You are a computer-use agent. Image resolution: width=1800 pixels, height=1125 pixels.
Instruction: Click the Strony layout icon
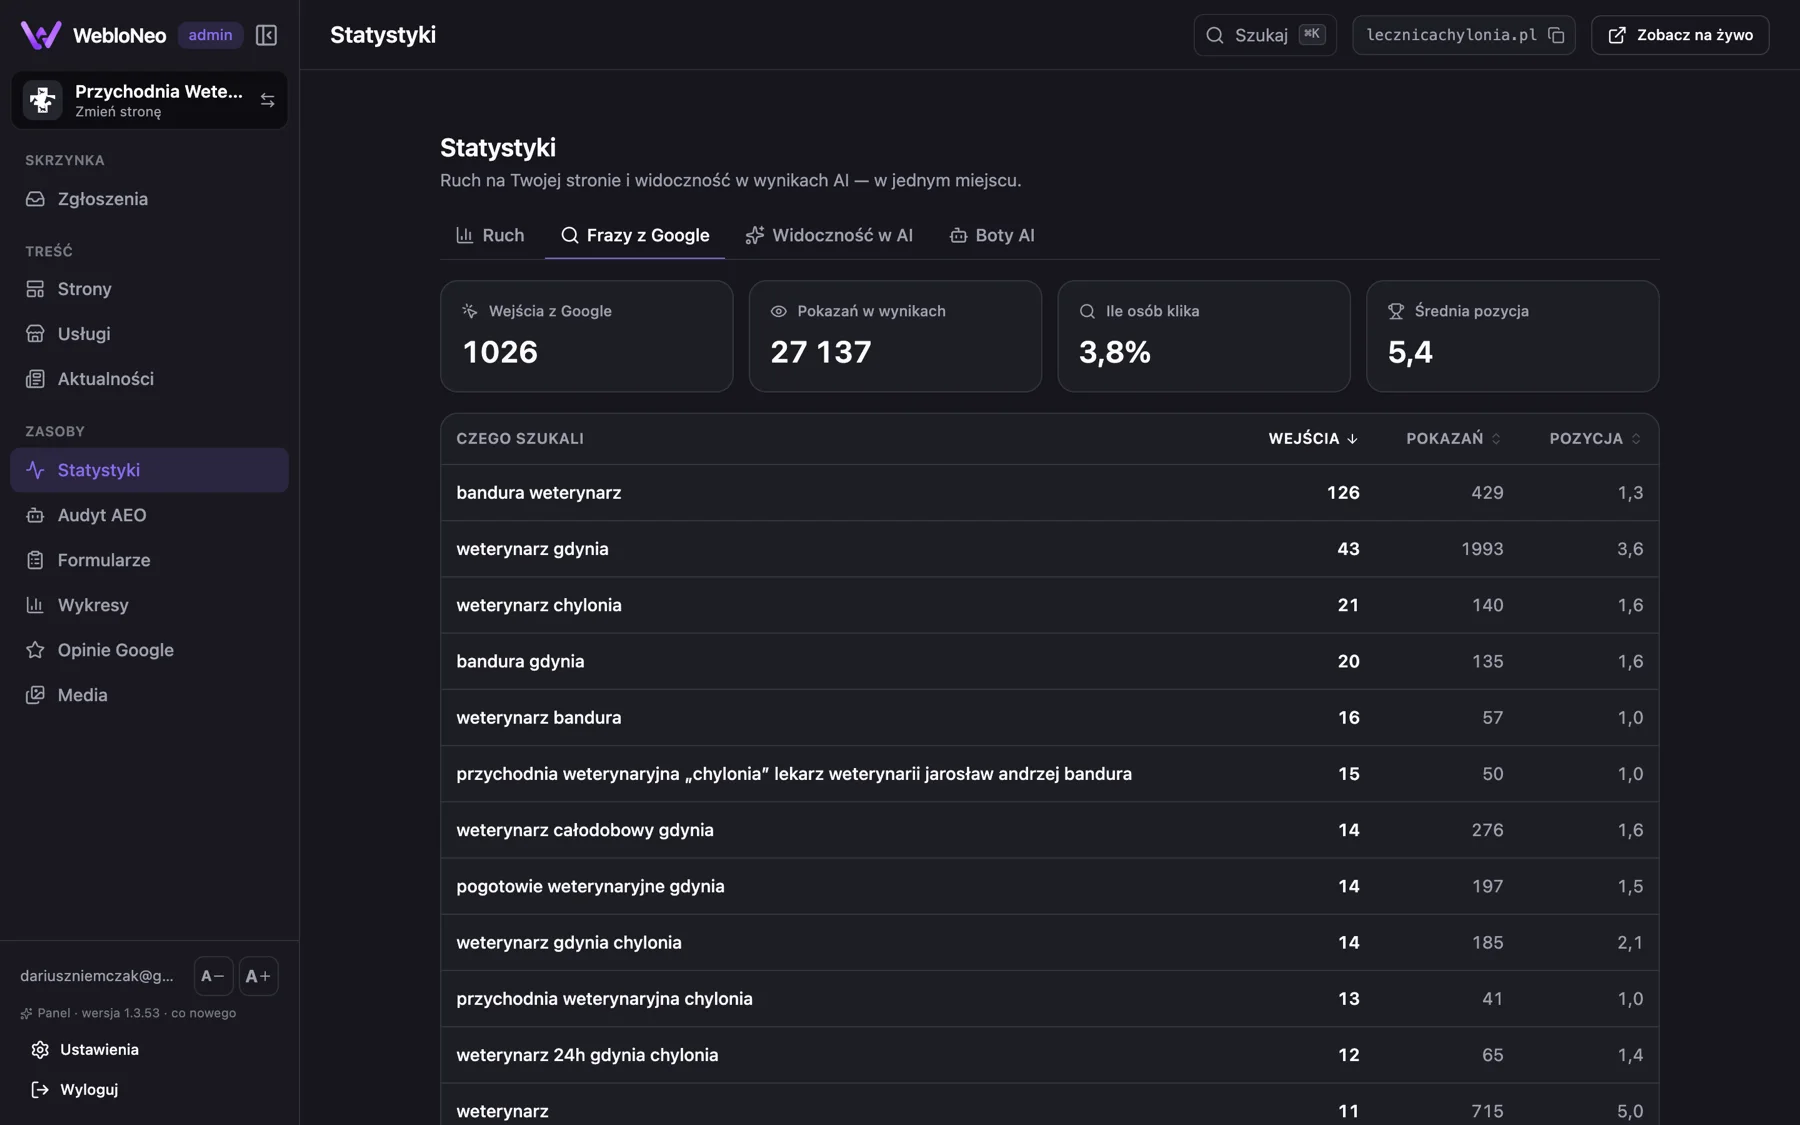pyautogui.click(x=35, y=289)
